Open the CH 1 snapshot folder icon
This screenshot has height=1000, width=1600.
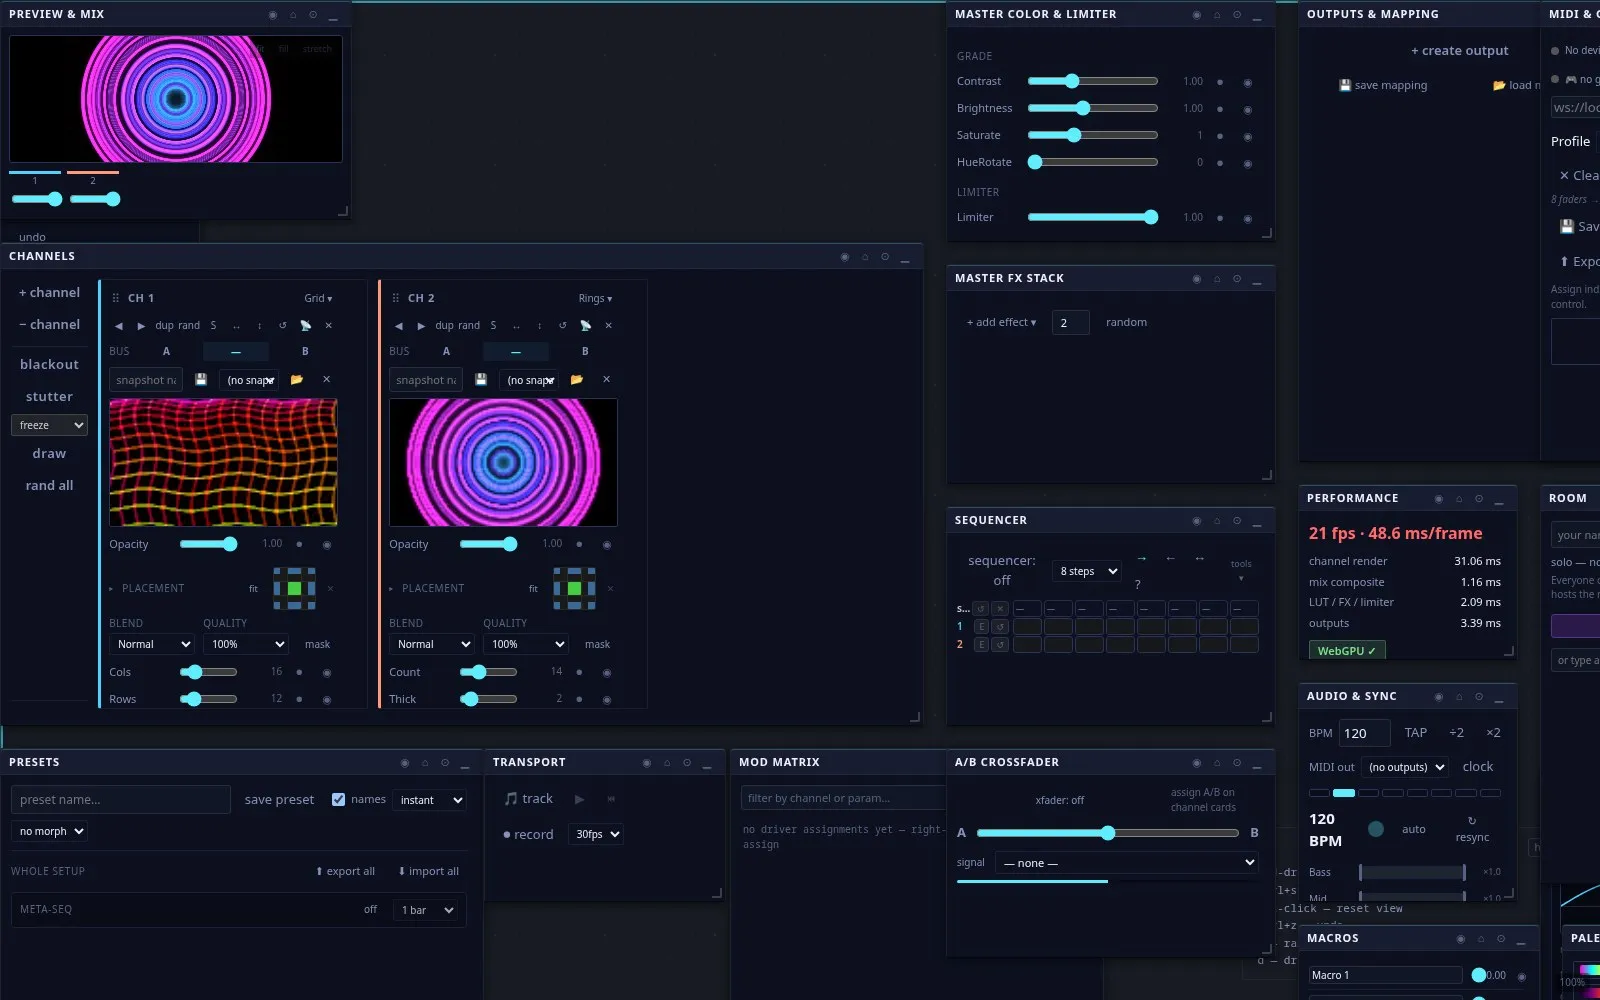(297, 380)
